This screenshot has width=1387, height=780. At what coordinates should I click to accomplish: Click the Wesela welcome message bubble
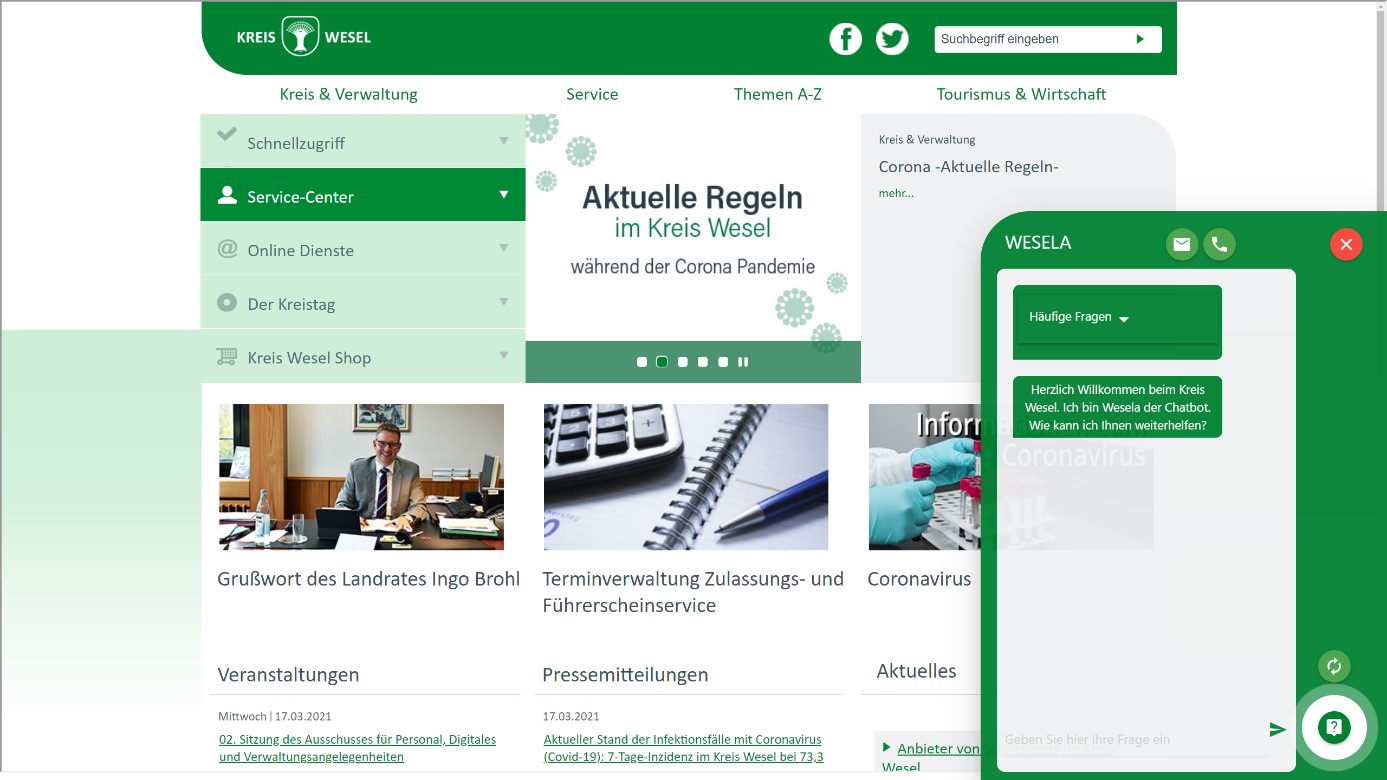(x=1117, y=407)
